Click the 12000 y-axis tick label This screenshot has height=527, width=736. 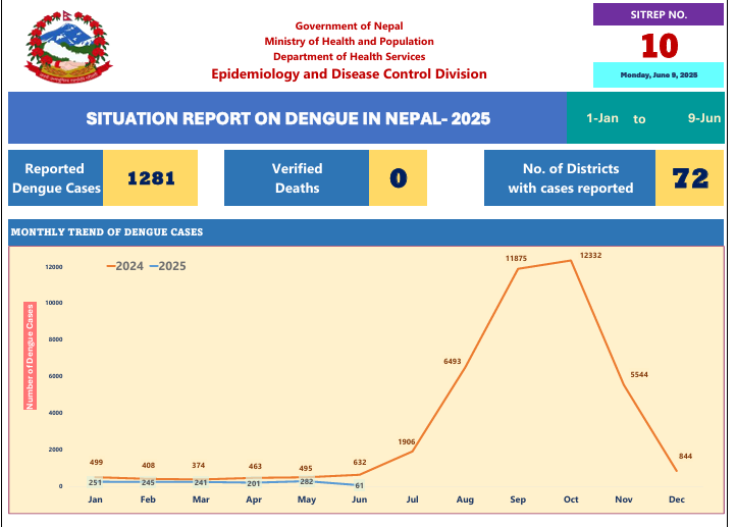tap(54, 267)
